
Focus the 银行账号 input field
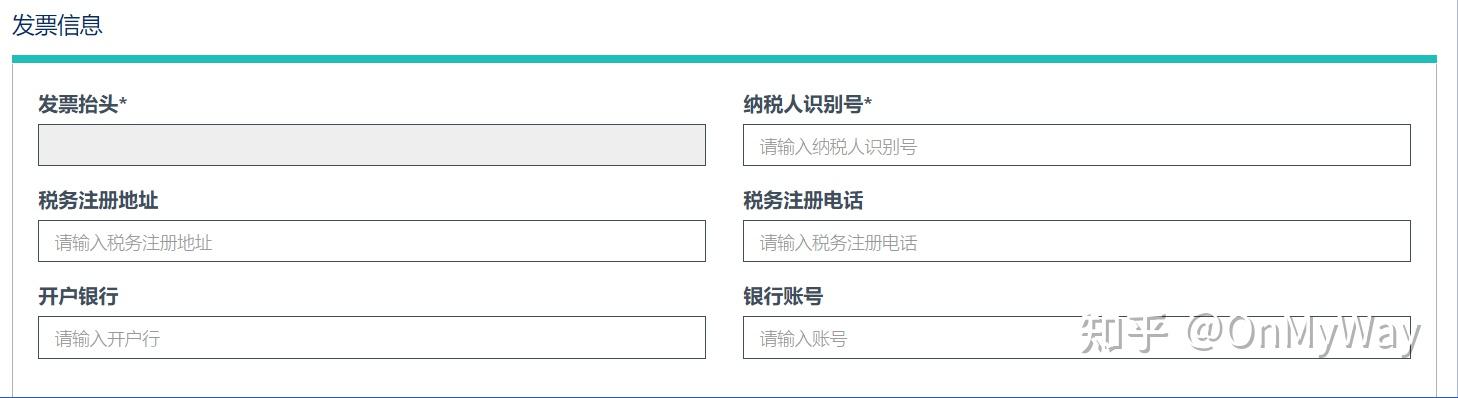[1076, 337]
